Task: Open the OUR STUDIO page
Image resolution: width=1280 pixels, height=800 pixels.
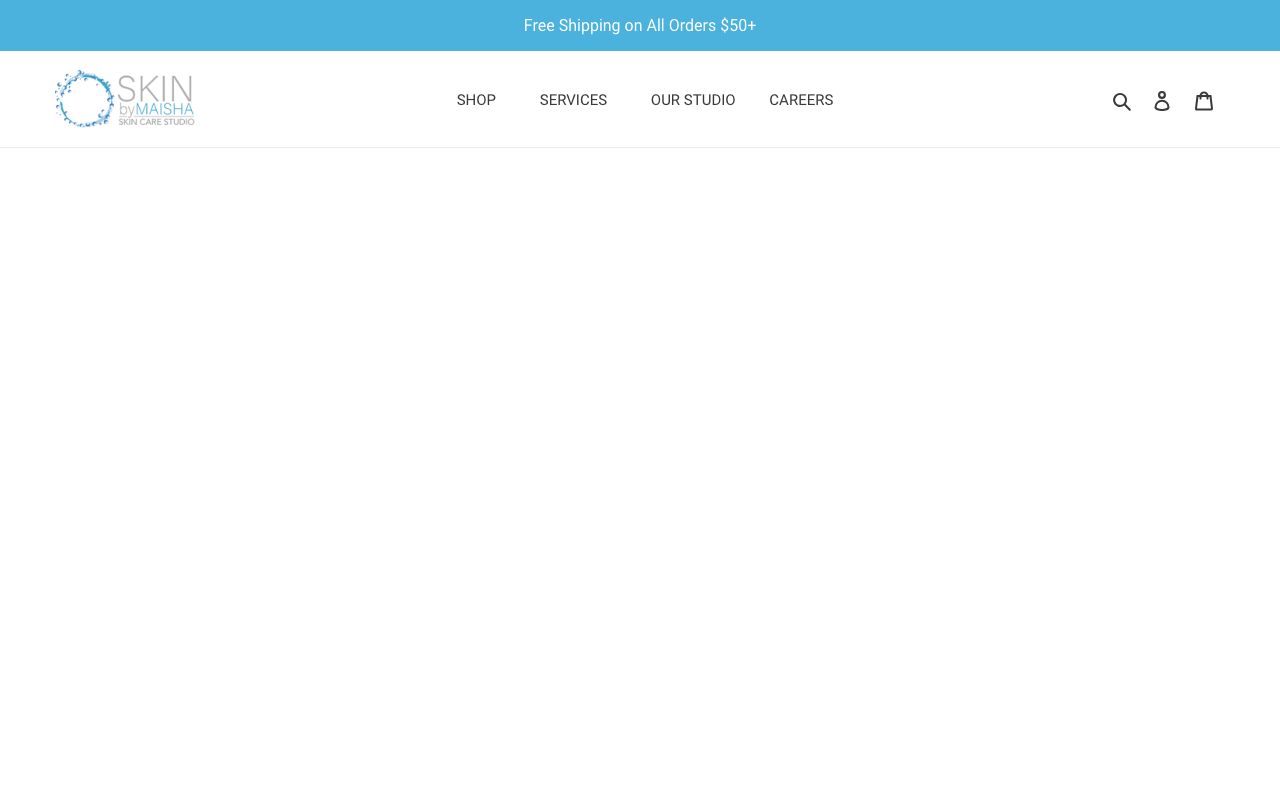Action: pyautogui.click(x=693, y=100)
